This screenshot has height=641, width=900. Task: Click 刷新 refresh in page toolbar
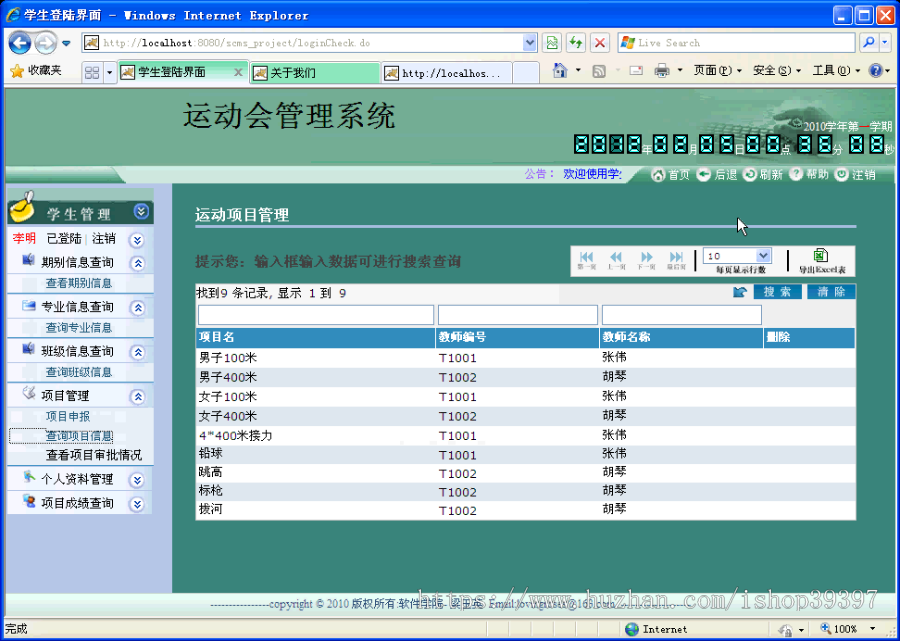click(763, 174)
